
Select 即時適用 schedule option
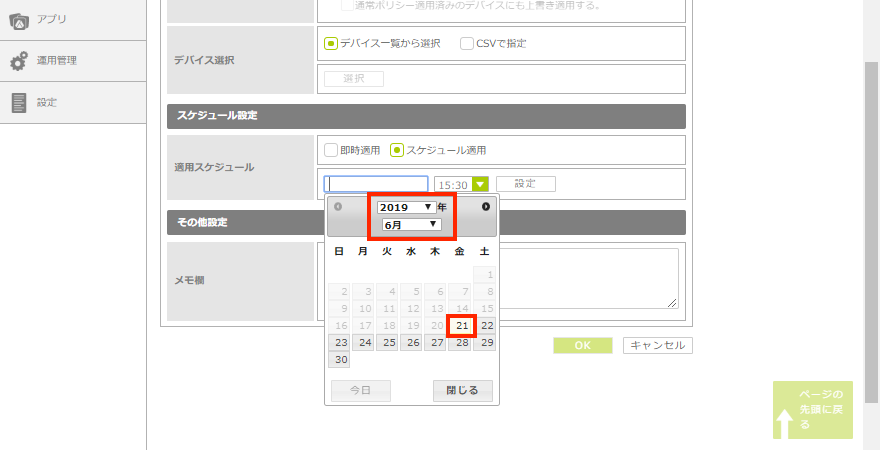tap(331, 150)
